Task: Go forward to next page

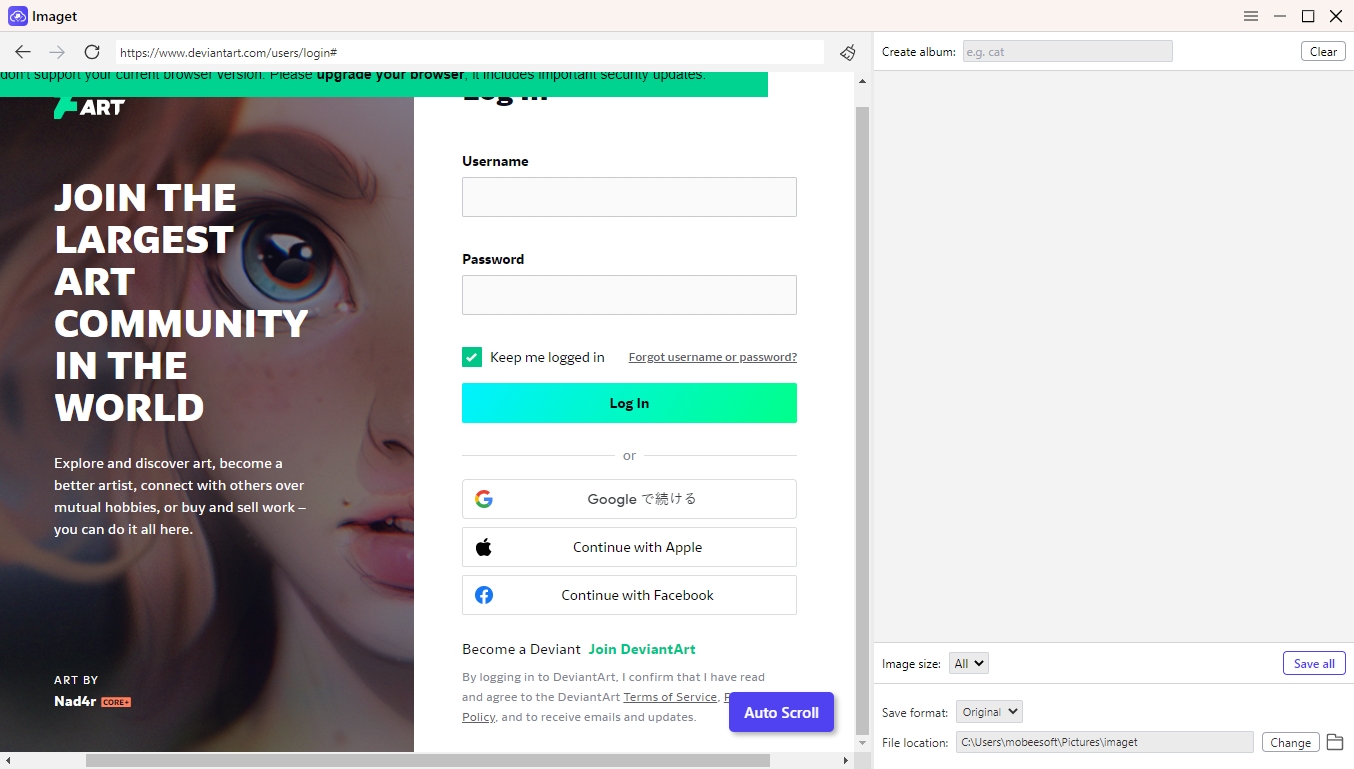Action: [x=57, y=52]
